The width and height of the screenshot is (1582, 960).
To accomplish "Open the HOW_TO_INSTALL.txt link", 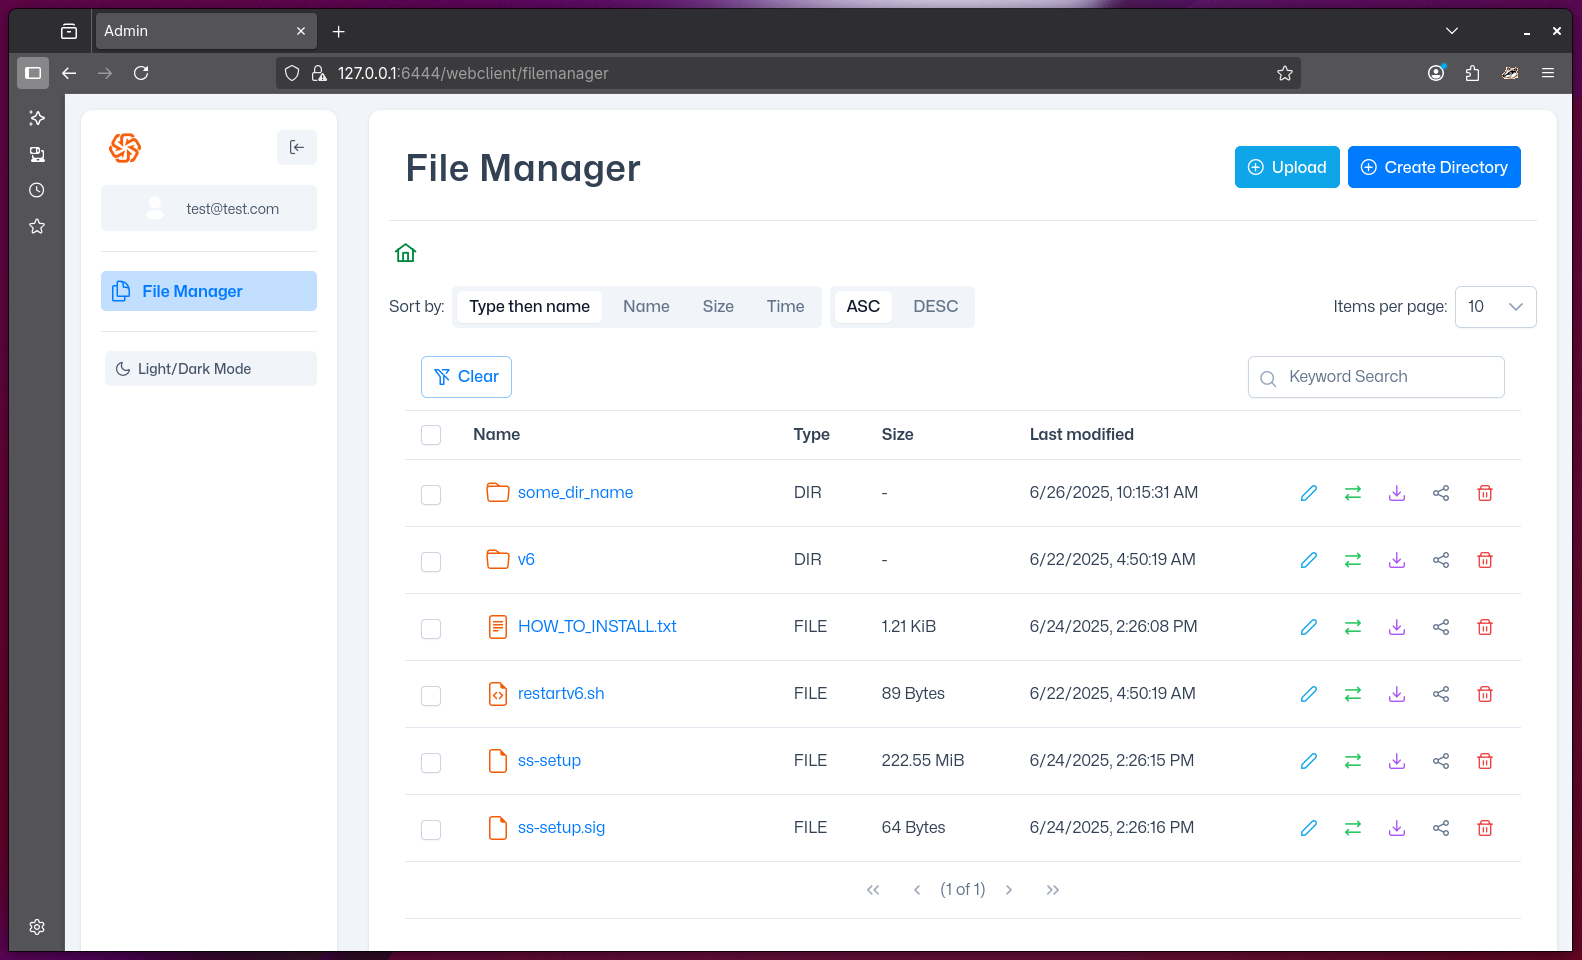I will [x=597, y=626].
